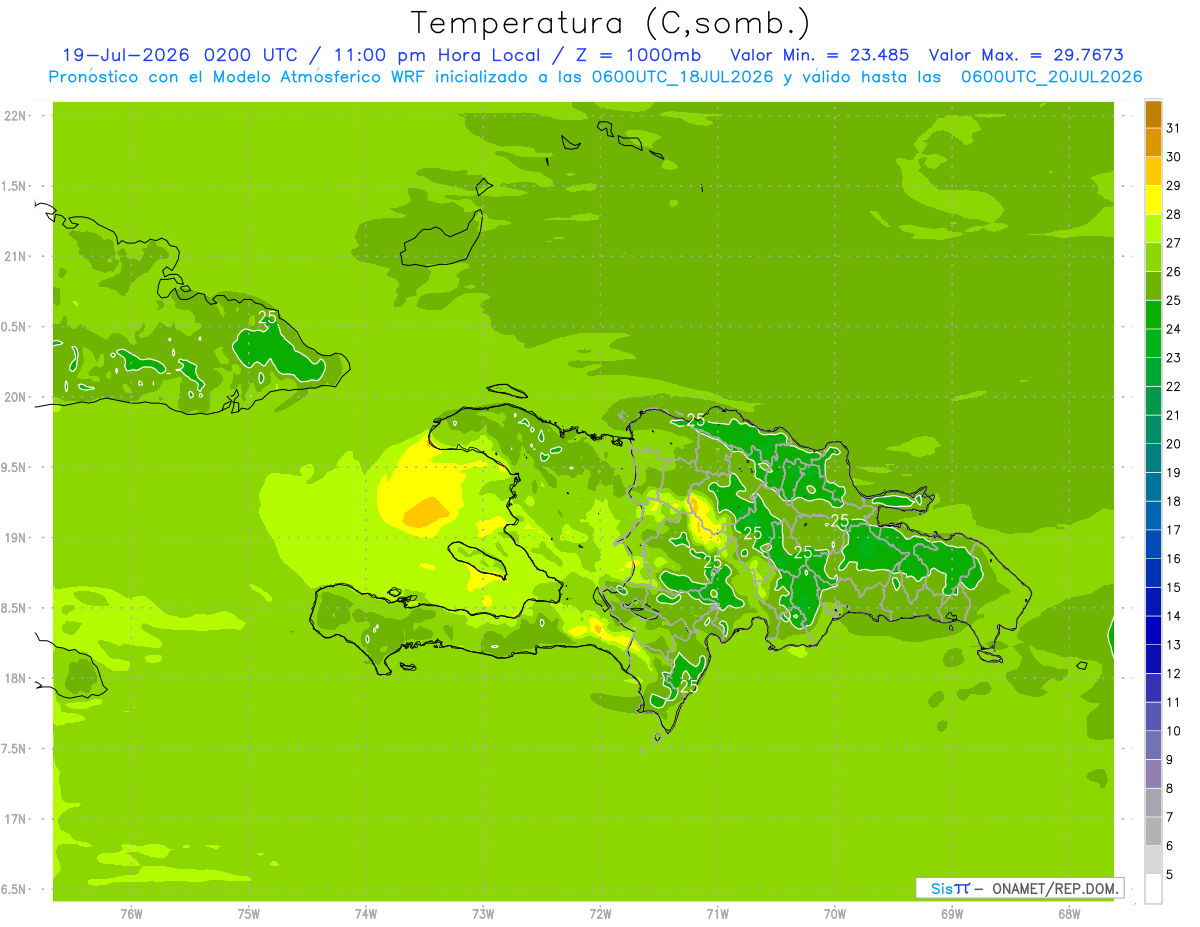Screen dimensions: 1200x927
Task: Click the '19N' latitude axis label
Action: click(15, 537)
